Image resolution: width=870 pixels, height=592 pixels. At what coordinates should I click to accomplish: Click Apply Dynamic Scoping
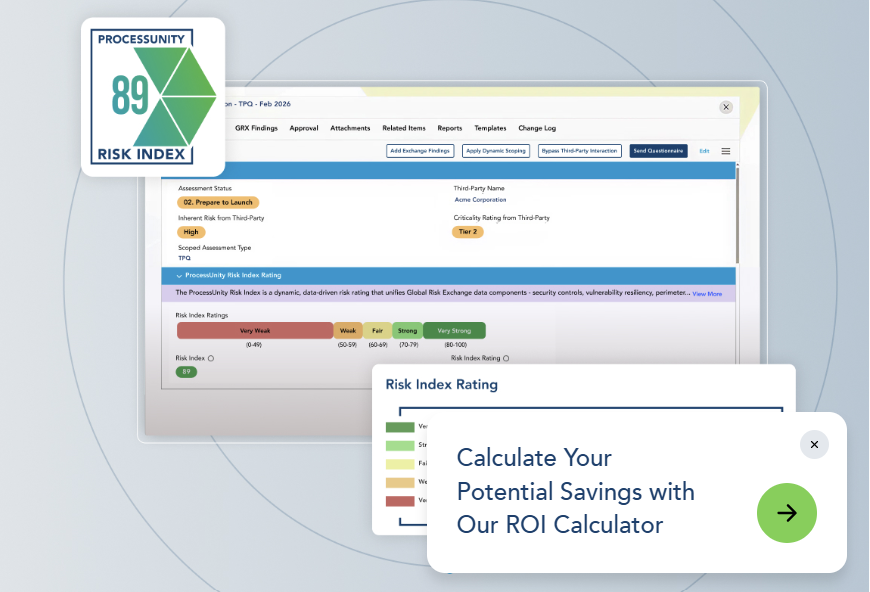tap(496, 151)
